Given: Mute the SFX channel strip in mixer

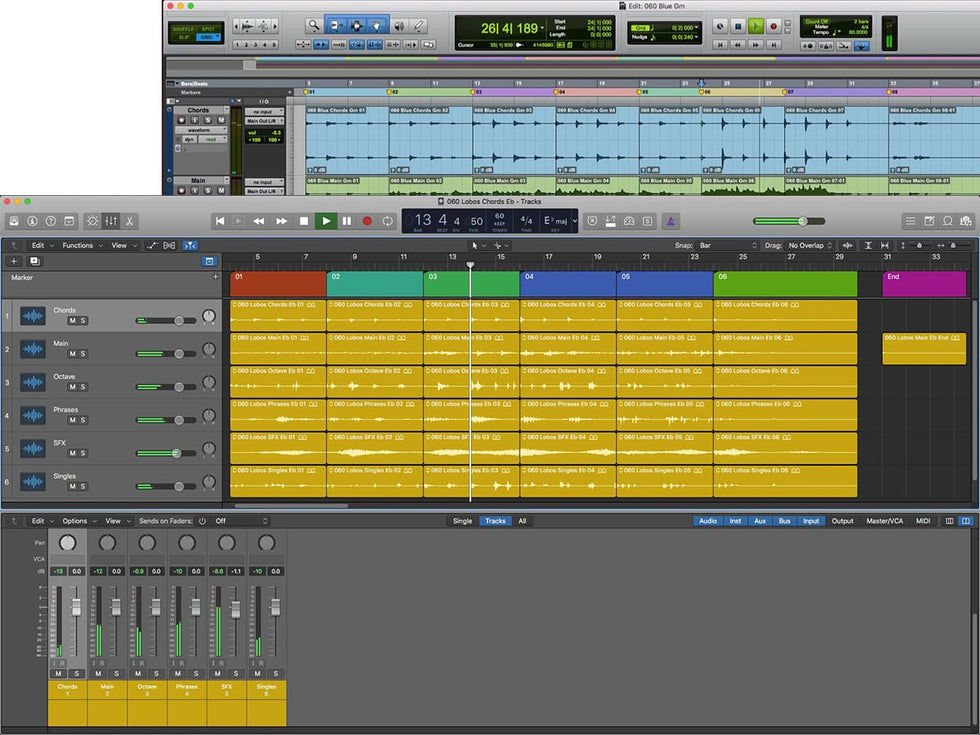Looking at the screenshot, I should point(218,673).
